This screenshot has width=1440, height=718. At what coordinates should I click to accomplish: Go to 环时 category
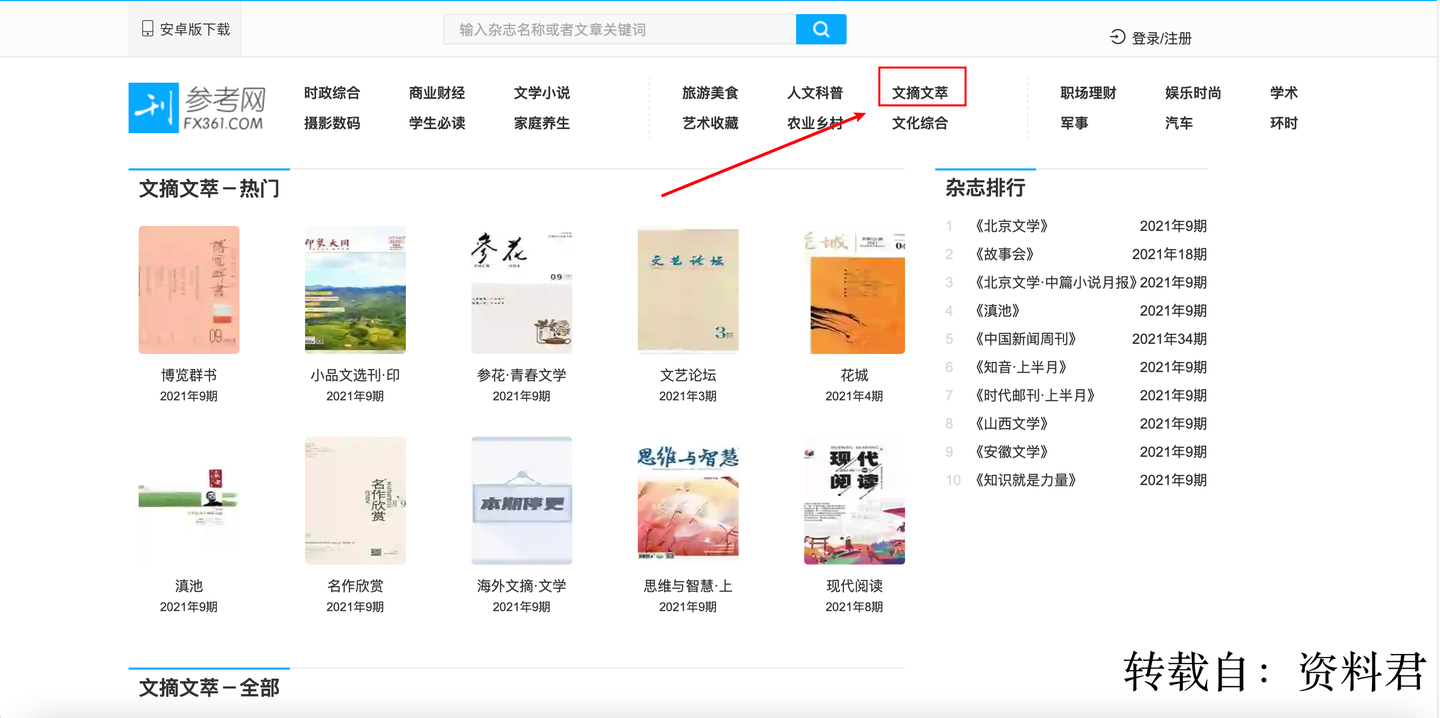click(x=1284, y=123)
